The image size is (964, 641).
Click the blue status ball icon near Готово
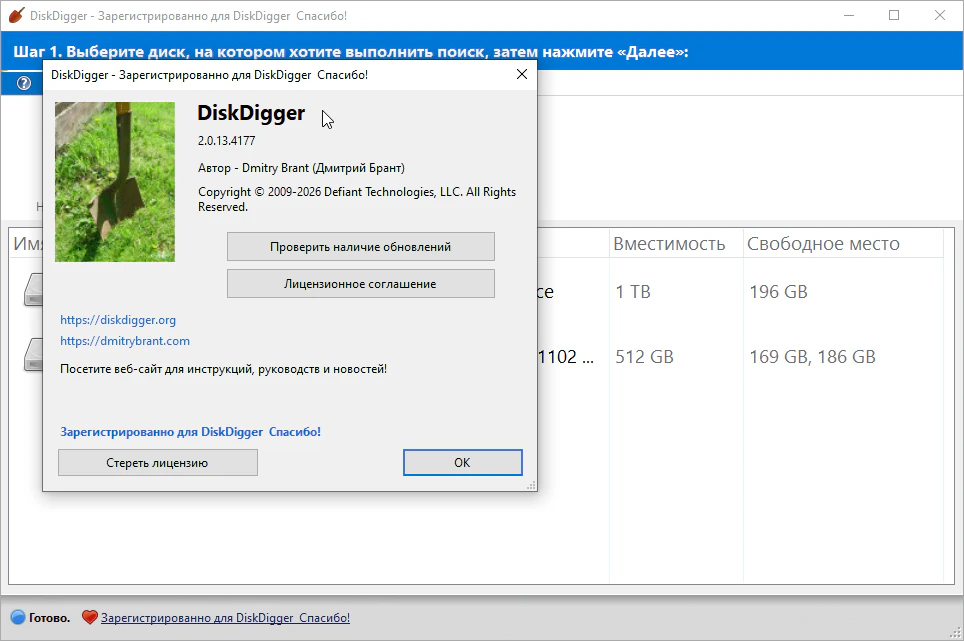17,618
